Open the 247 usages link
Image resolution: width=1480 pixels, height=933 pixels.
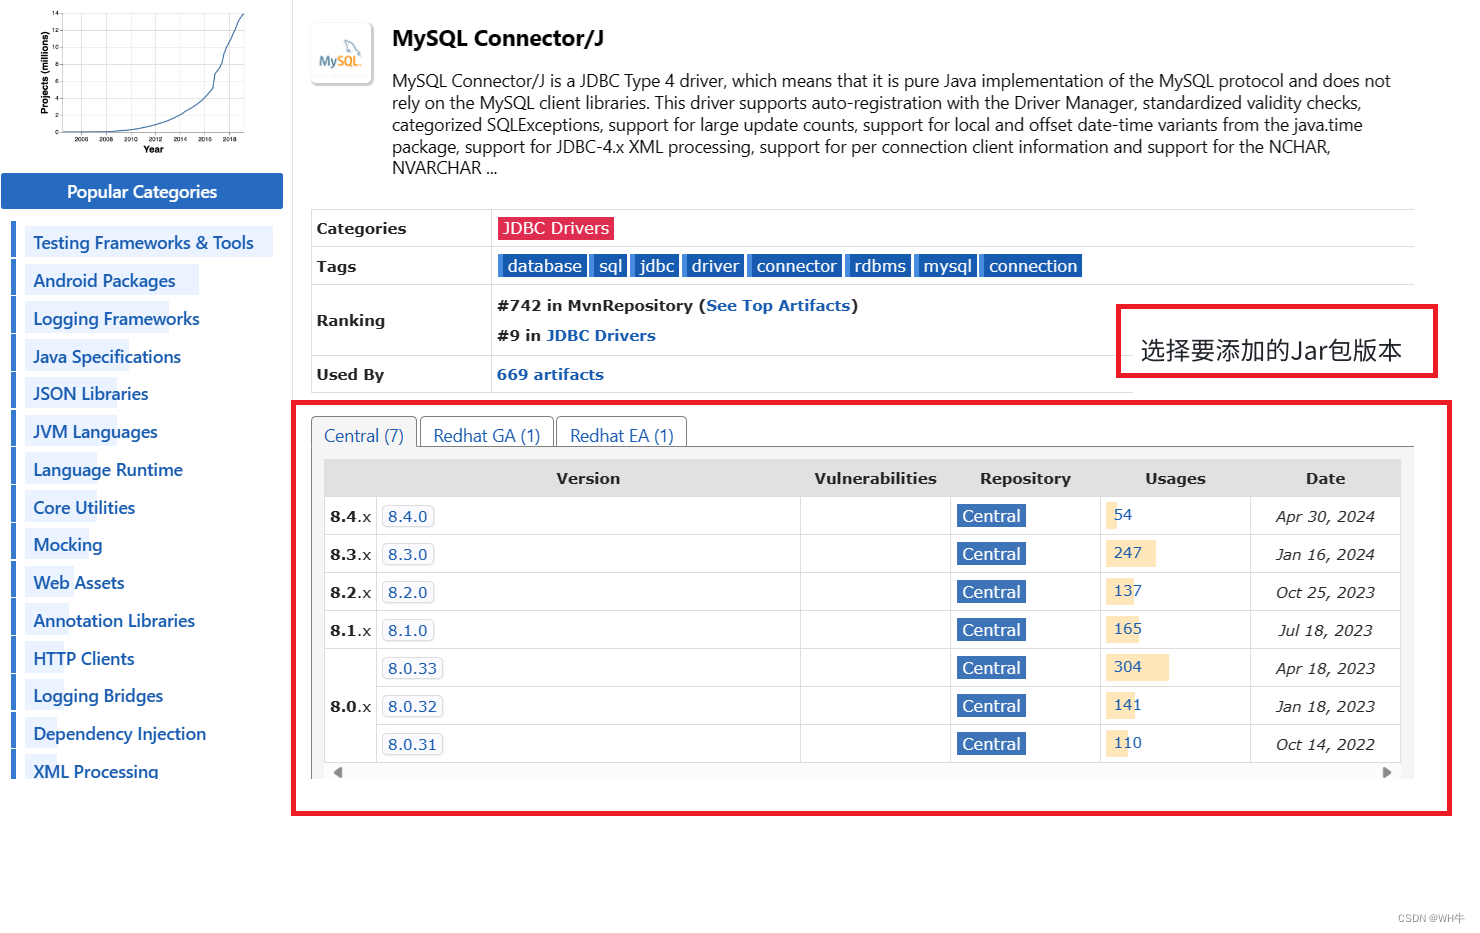coord(1128,553)
